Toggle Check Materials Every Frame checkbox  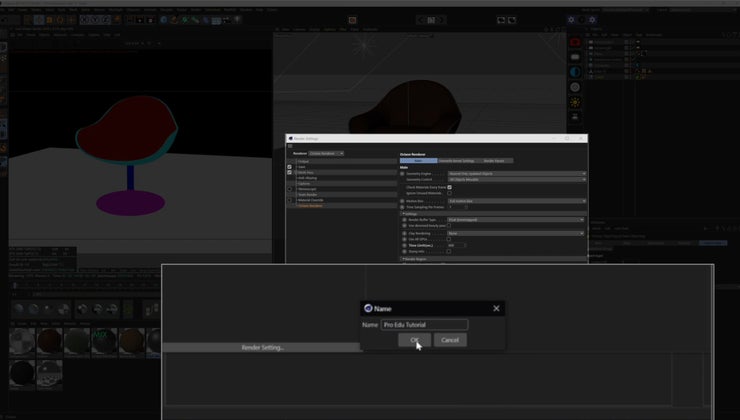click(450, 187)
